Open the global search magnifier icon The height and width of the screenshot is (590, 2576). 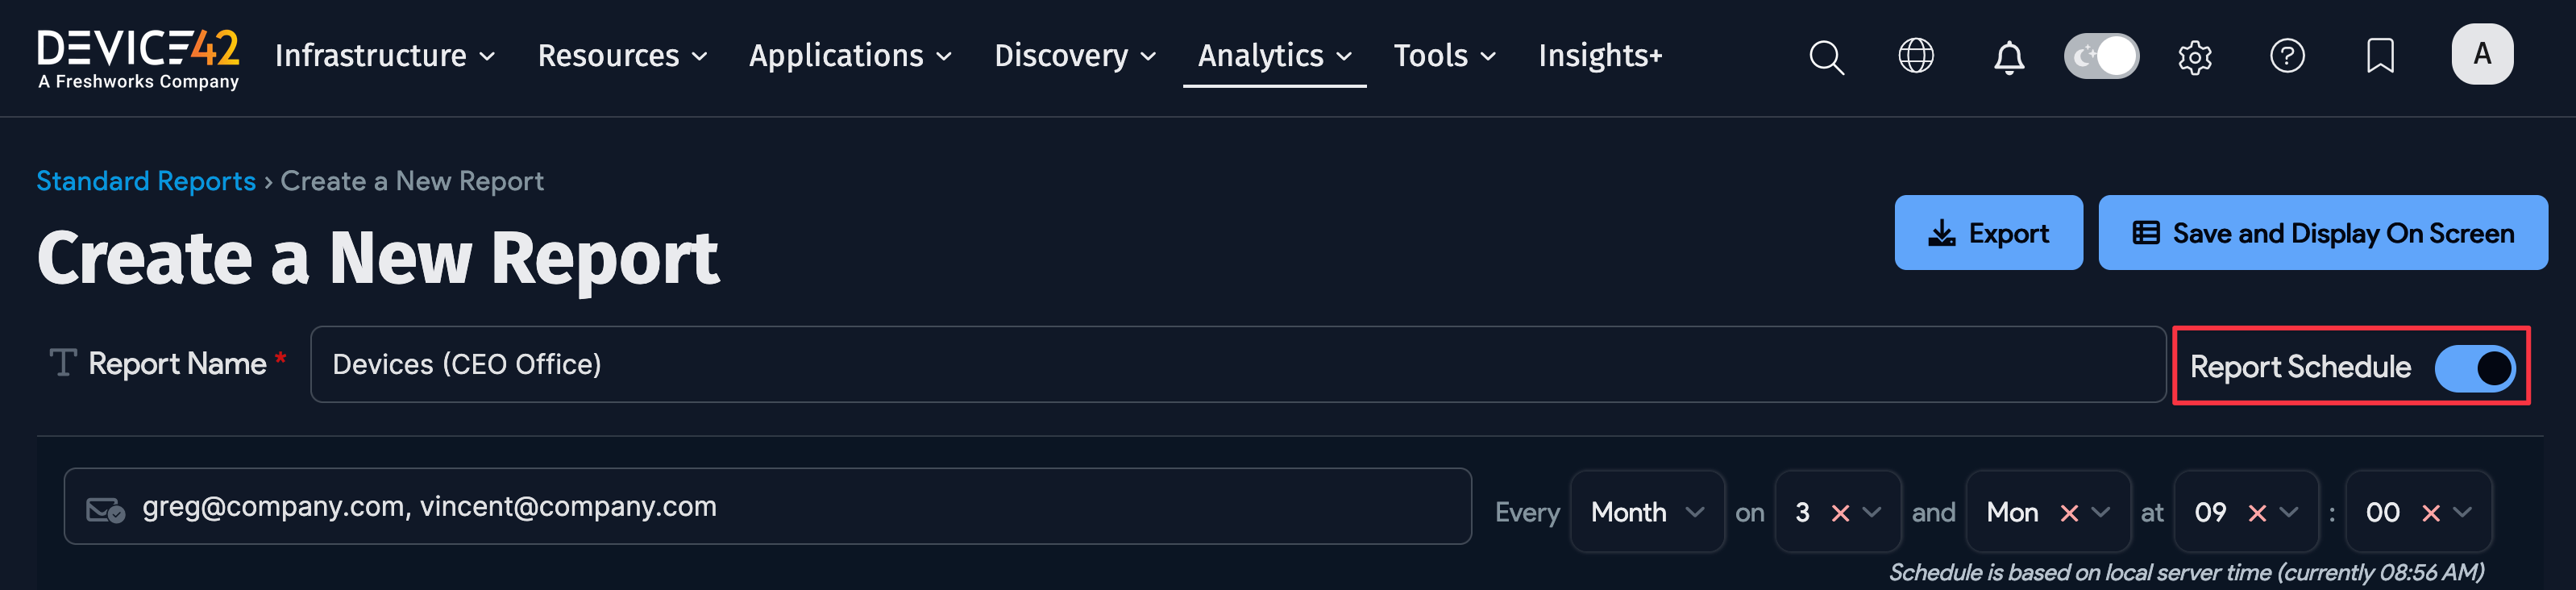1826,57
